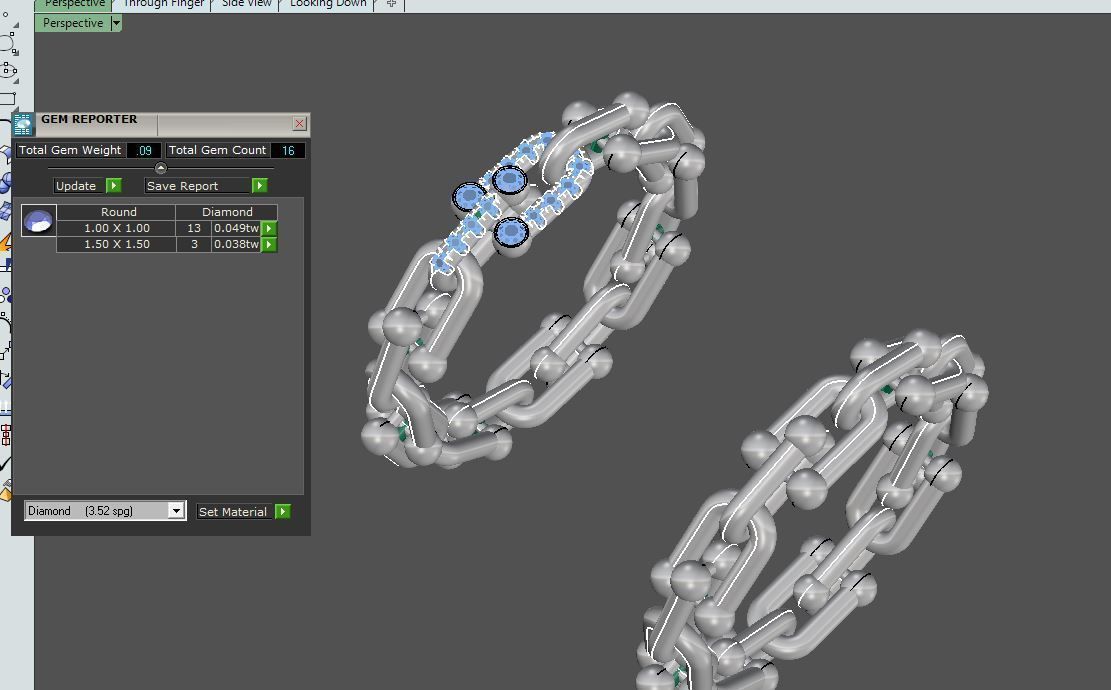Close the Gem Reporter panel

click(x=299, y=124)
